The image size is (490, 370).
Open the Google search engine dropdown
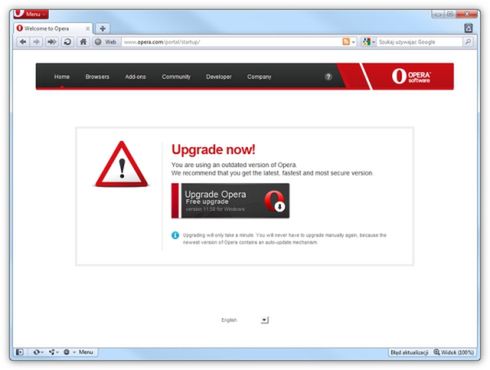click(369, 42)
